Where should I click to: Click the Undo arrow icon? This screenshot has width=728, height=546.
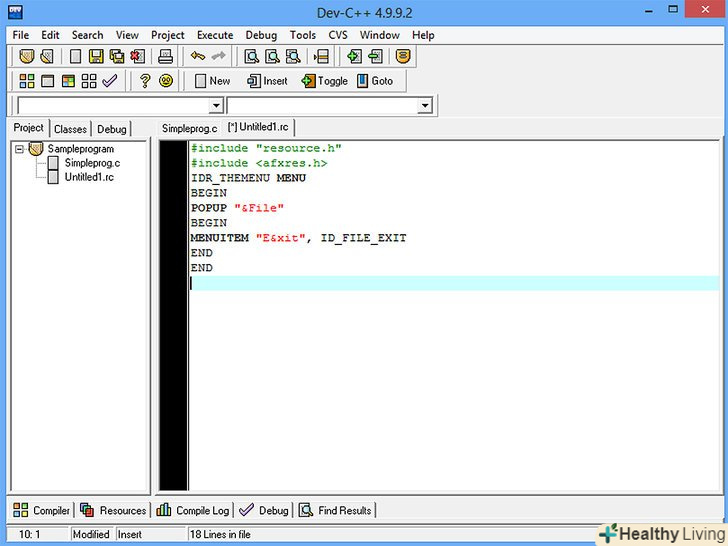[x=198, y=57]
